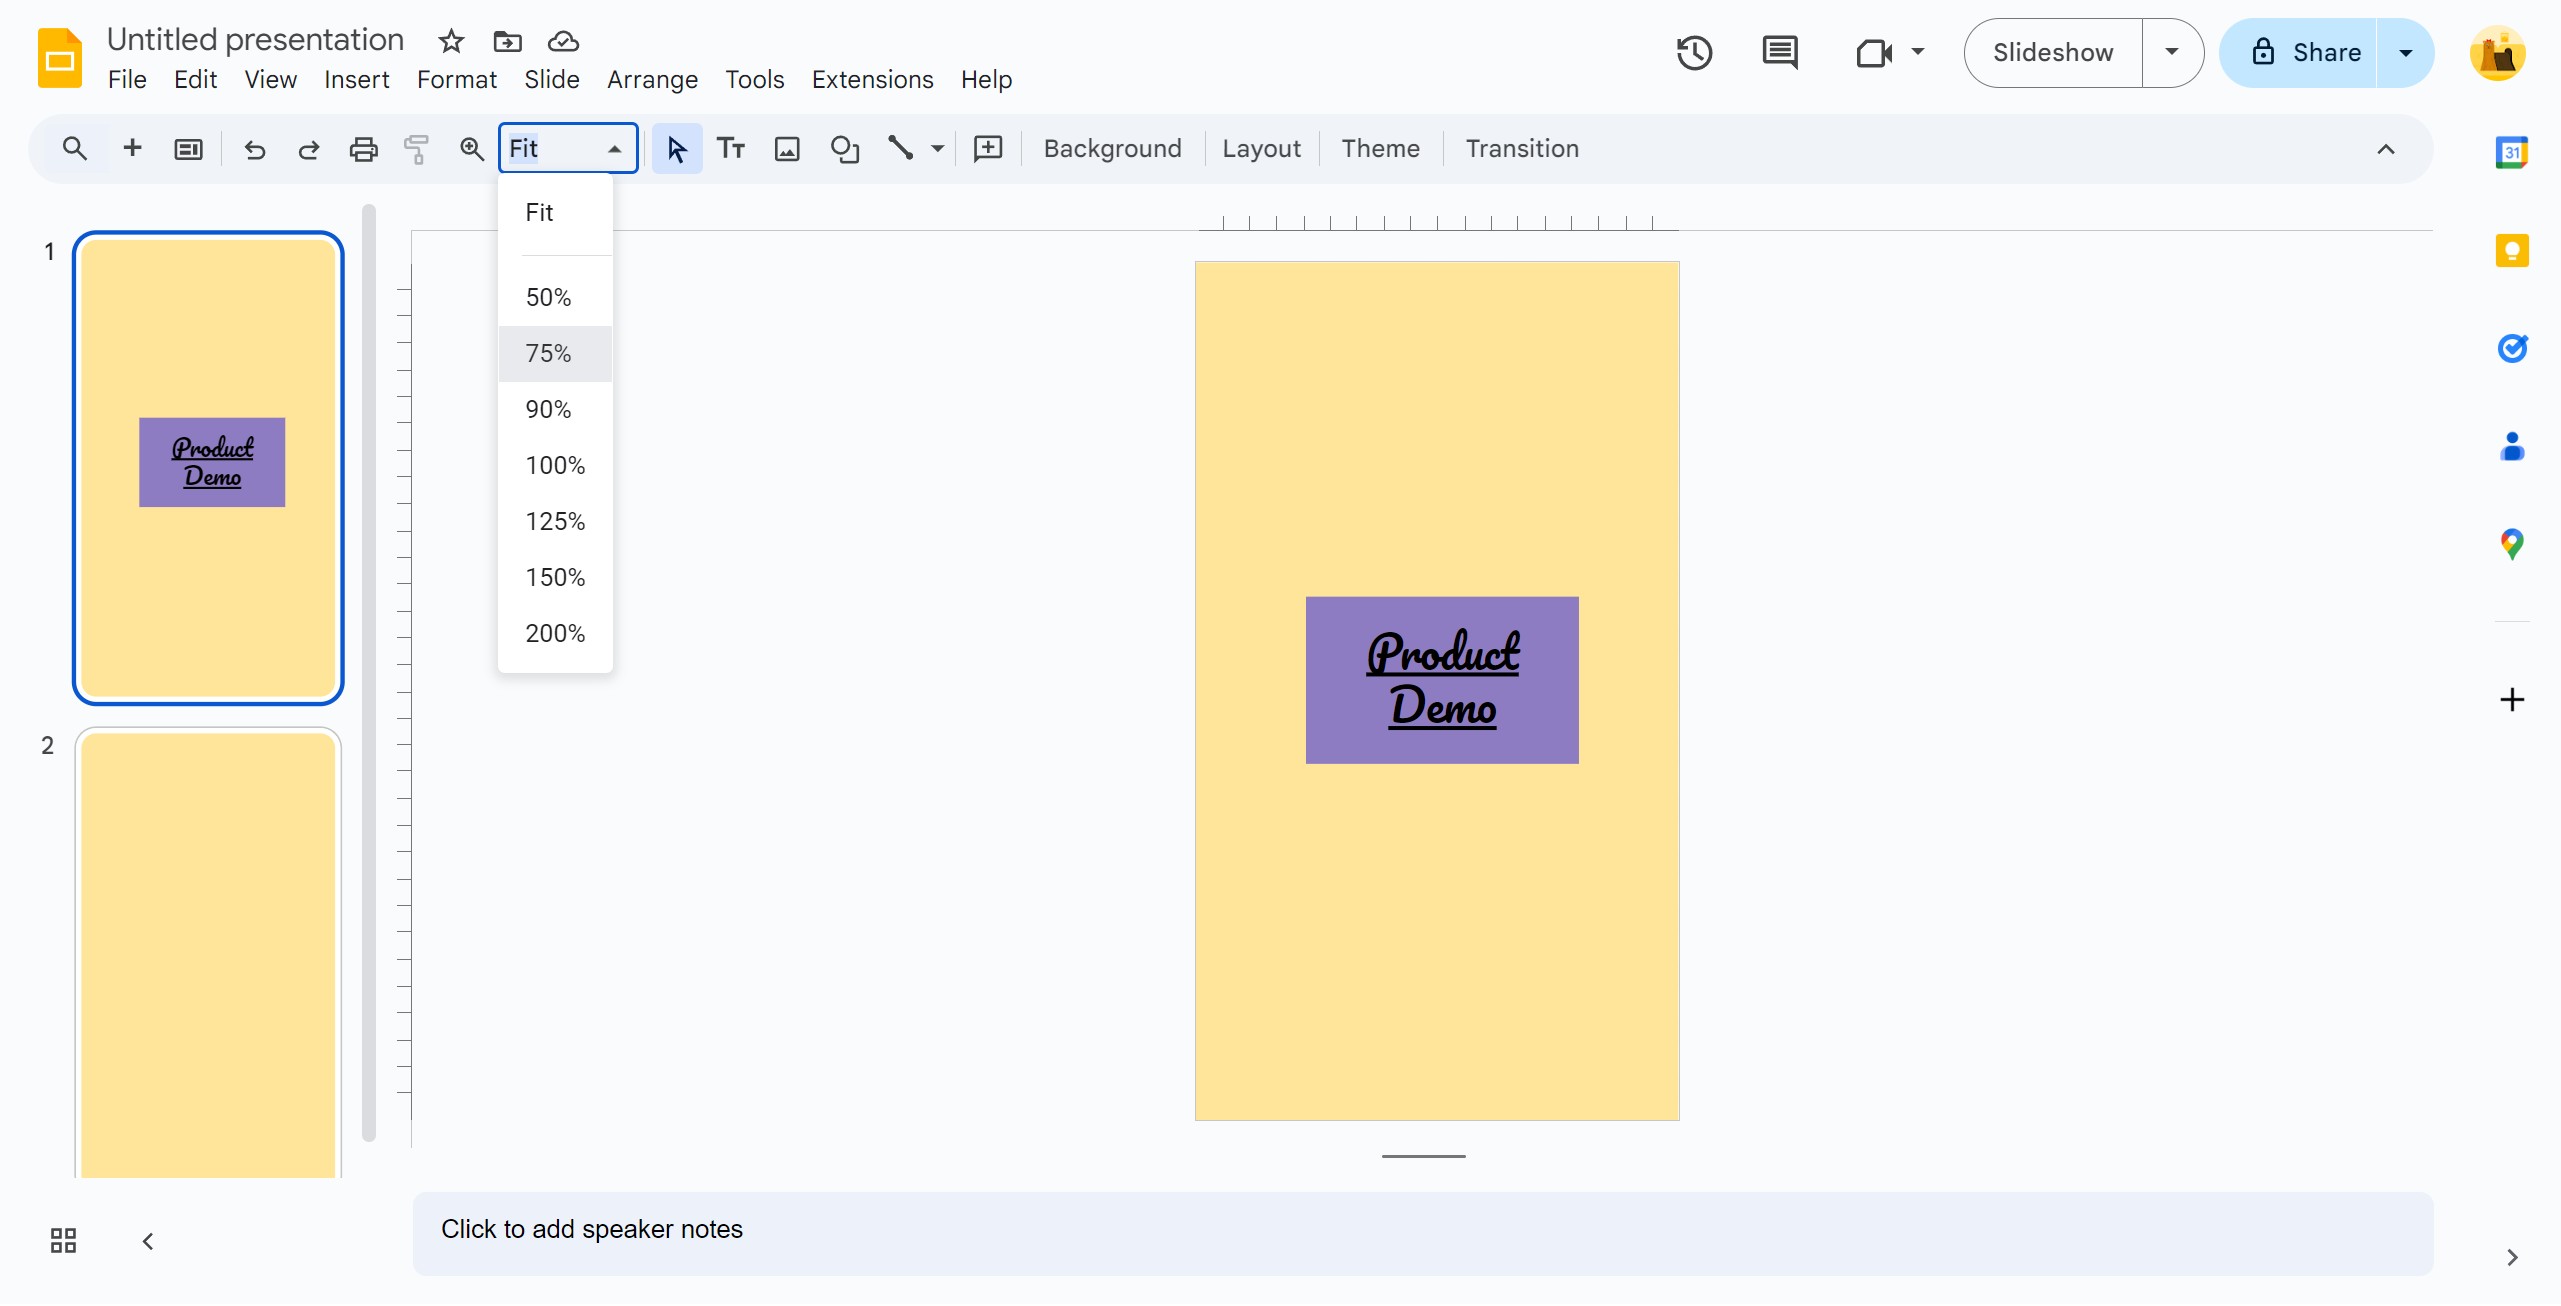2561x1306 pixels.
Task: Open the Shape insert tool
Action: (845, 149)
